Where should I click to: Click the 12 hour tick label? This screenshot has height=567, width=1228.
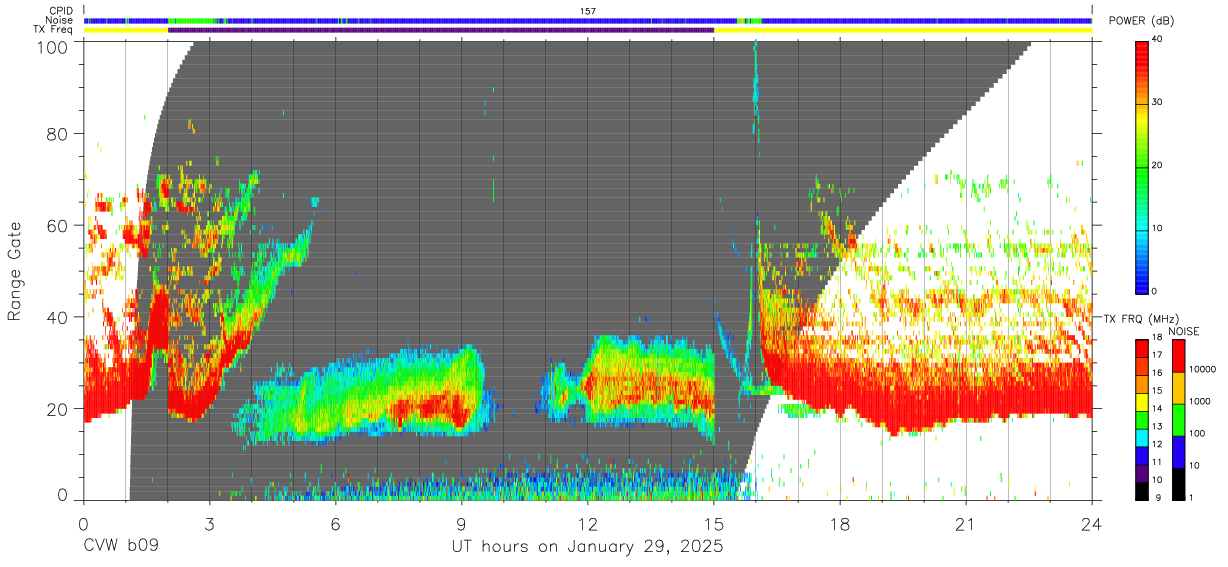pos(588,523)
